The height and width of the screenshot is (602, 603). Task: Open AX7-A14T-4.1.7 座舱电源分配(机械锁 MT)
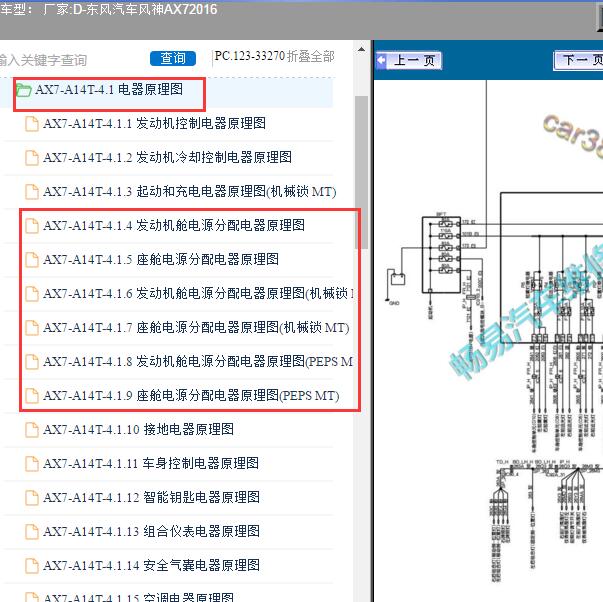(196, 327)
